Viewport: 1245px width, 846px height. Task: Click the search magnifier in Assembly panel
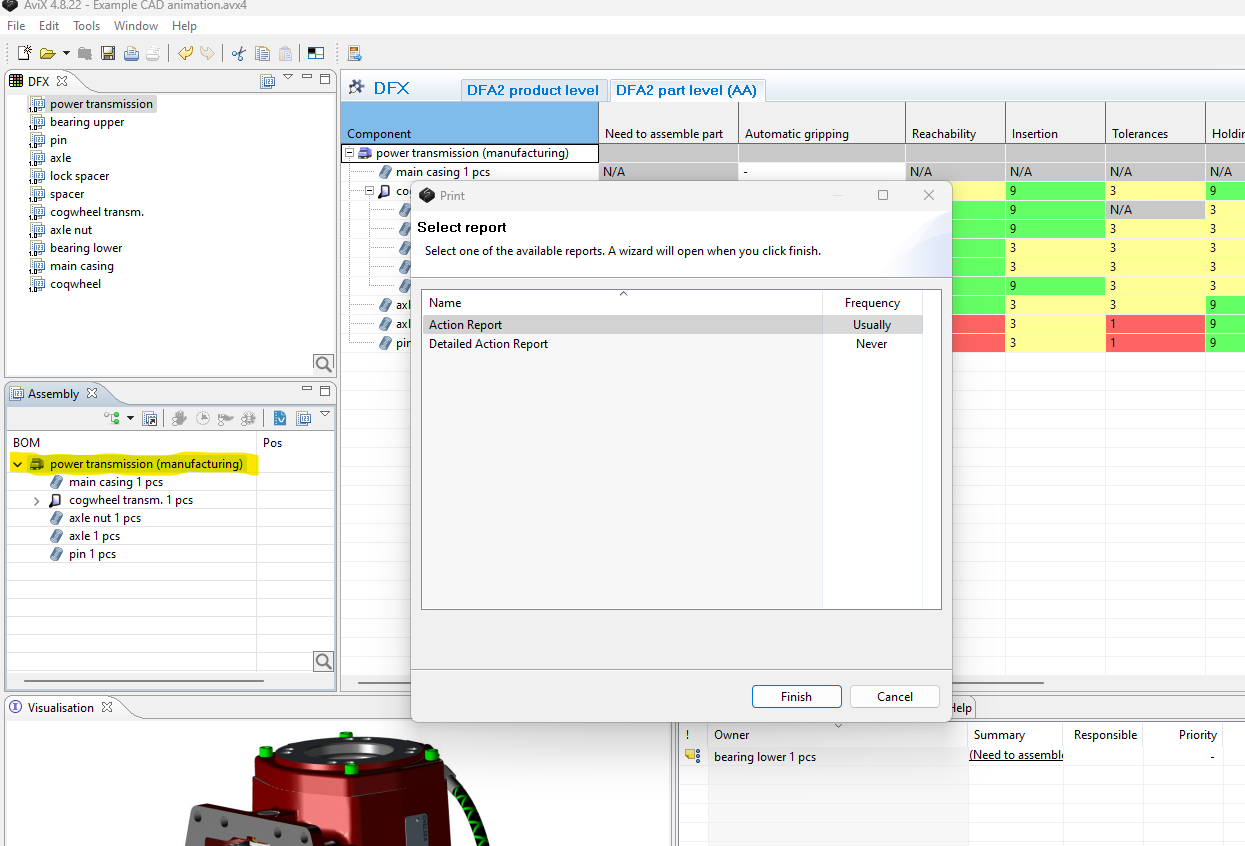pyautogui.click(x=323, y=661)
